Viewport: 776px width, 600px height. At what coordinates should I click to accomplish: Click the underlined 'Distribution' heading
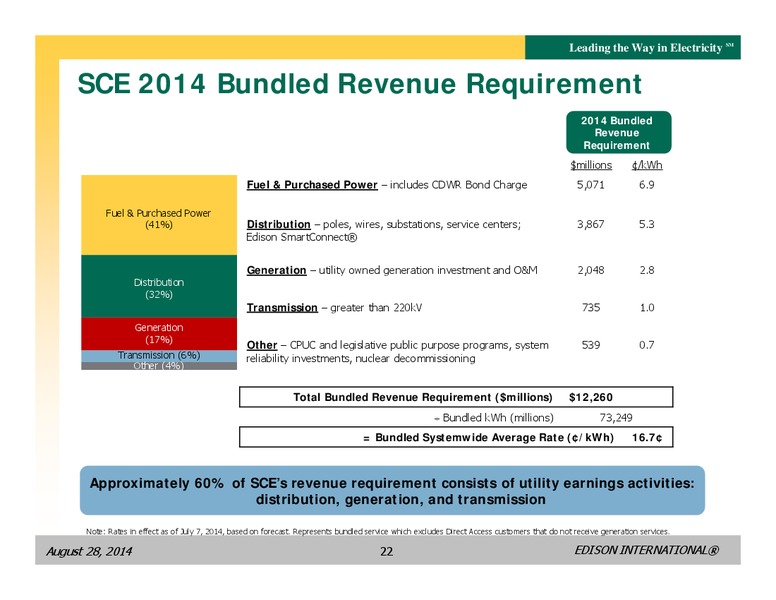[279, 224]
